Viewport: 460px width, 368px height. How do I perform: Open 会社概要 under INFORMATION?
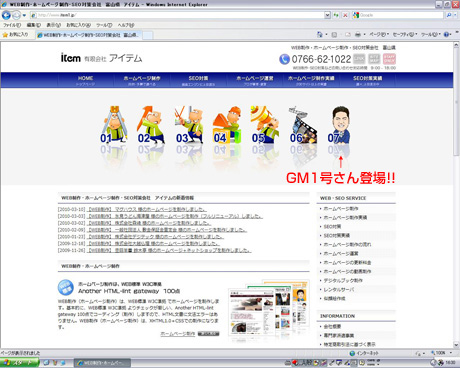(x=332, y=326)
